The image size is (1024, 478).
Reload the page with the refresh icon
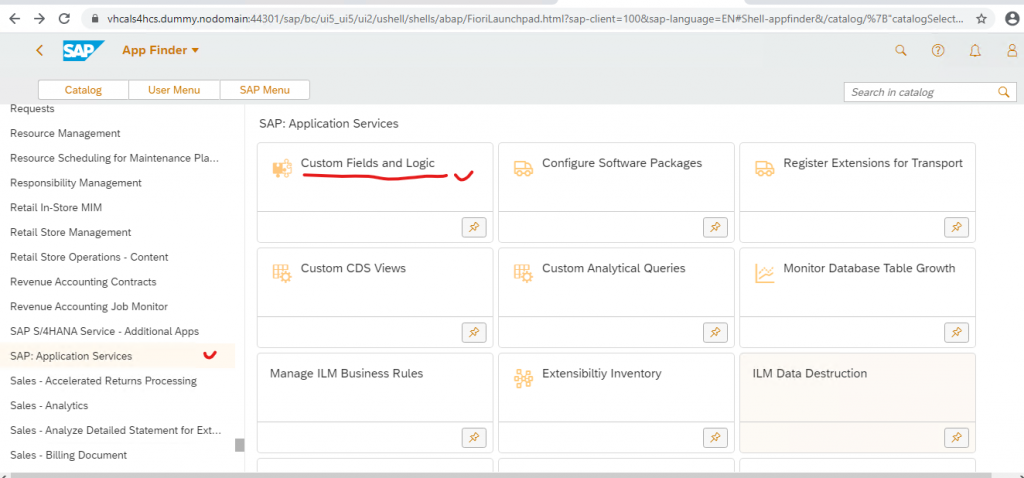[x=64, y=18]
